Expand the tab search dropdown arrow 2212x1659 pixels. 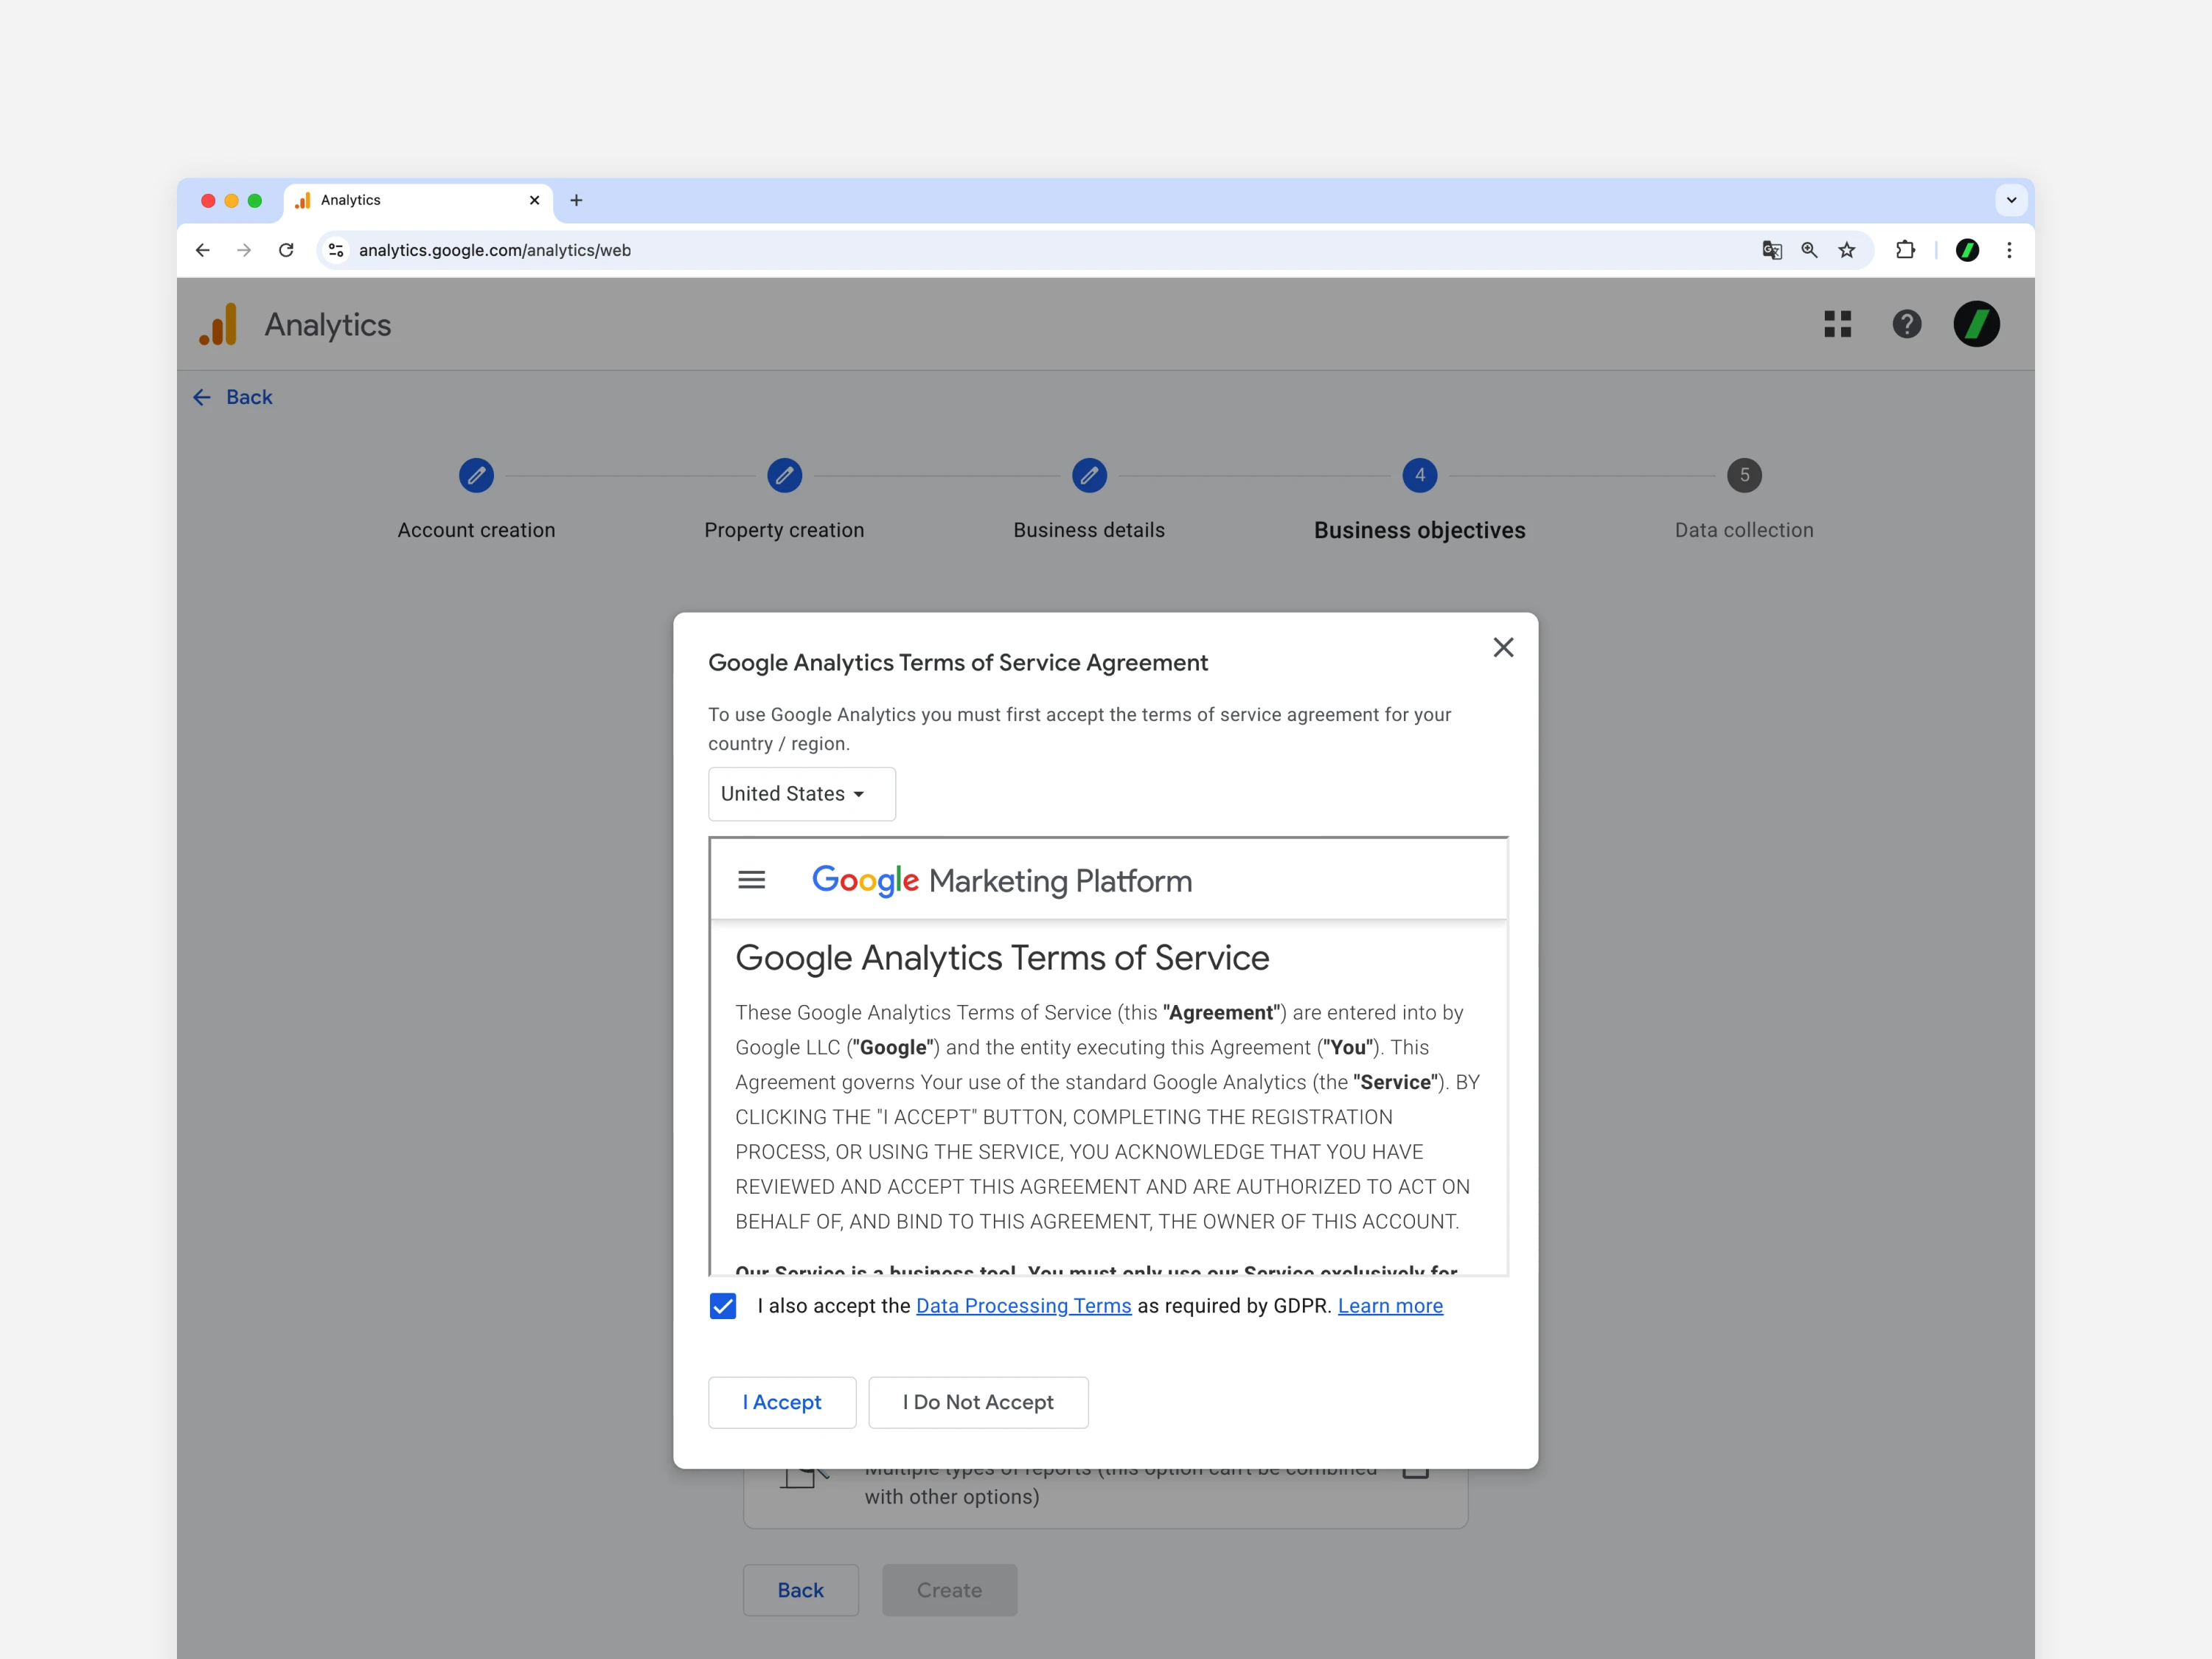pyautogui.click(x=2011, y=200)
